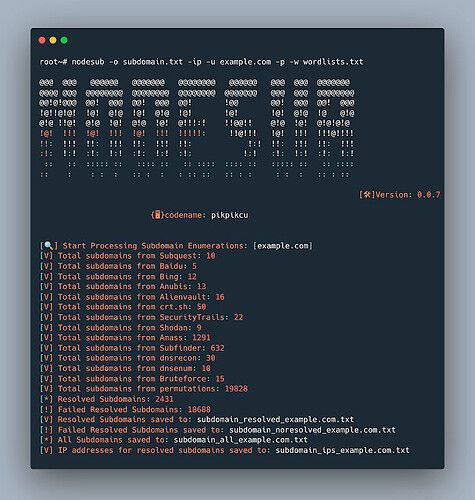475x500 pixels.
Task: Click the 'Total subdomains from Subquest: 10' line
Action: click(x=128, y=256)
